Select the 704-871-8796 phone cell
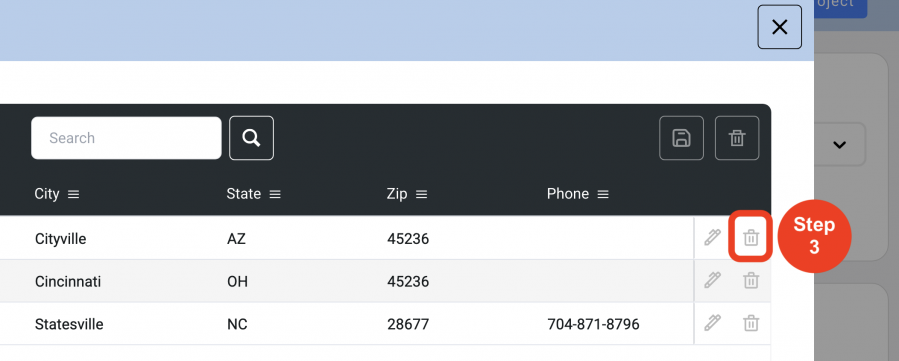Viewport: 899px width, 361px height. [x=593, y=324]
